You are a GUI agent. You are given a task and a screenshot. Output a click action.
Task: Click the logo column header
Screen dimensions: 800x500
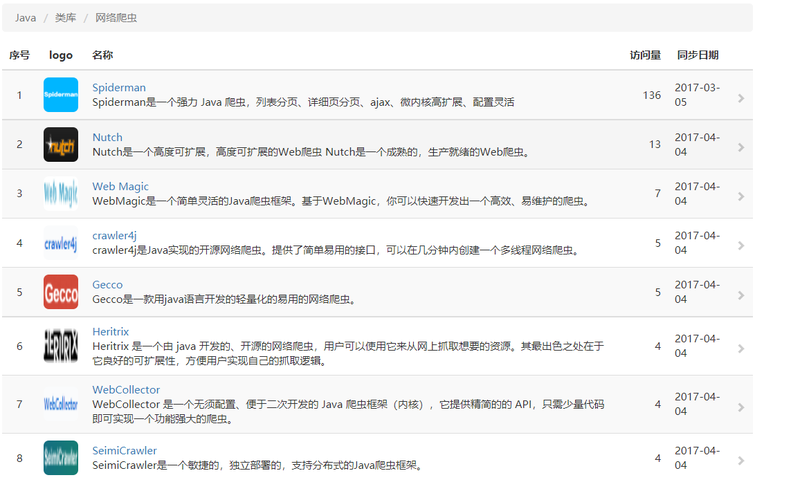(x=61, y=55)
